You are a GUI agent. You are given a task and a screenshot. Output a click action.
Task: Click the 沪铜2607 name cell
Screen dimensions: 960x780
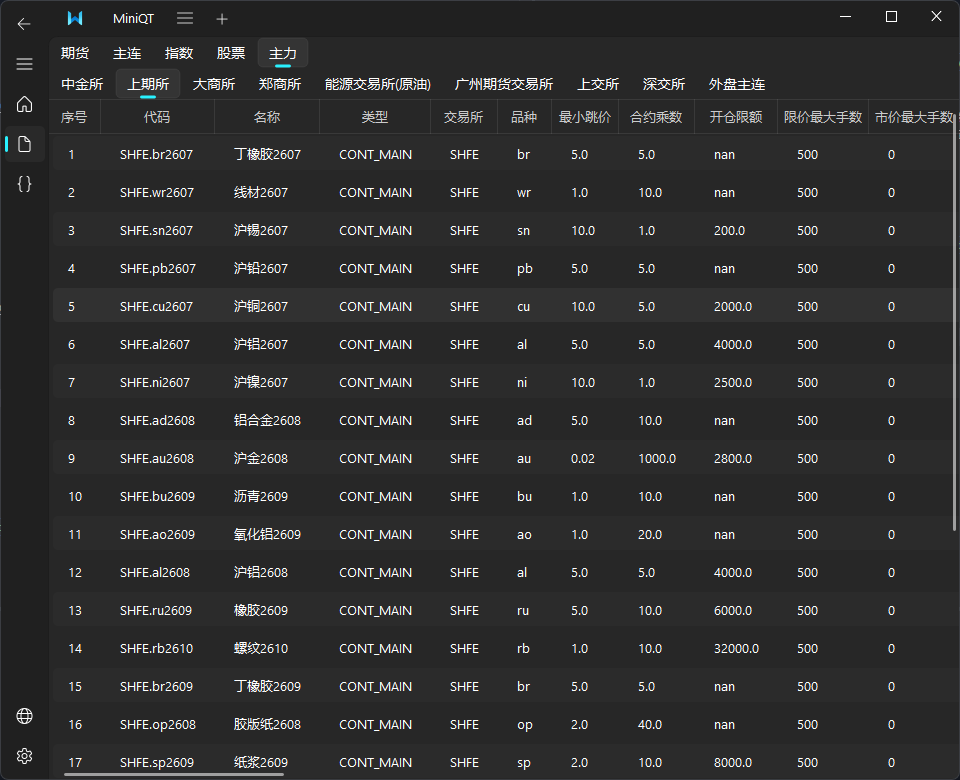(x=261, y=306)
